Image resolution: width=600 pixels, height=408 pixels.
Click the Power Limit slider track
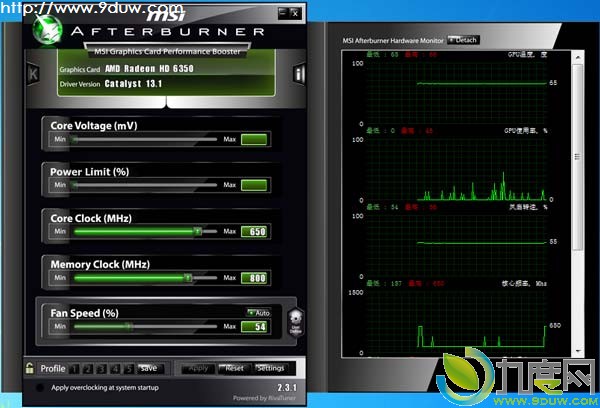(x=145, y=185)
